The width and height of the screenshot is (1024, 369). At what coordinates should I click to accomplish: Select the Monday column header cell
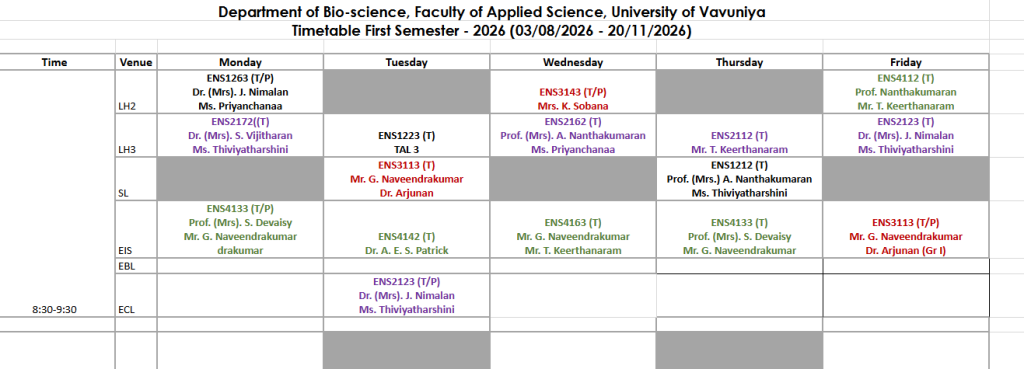pos(240,62)
